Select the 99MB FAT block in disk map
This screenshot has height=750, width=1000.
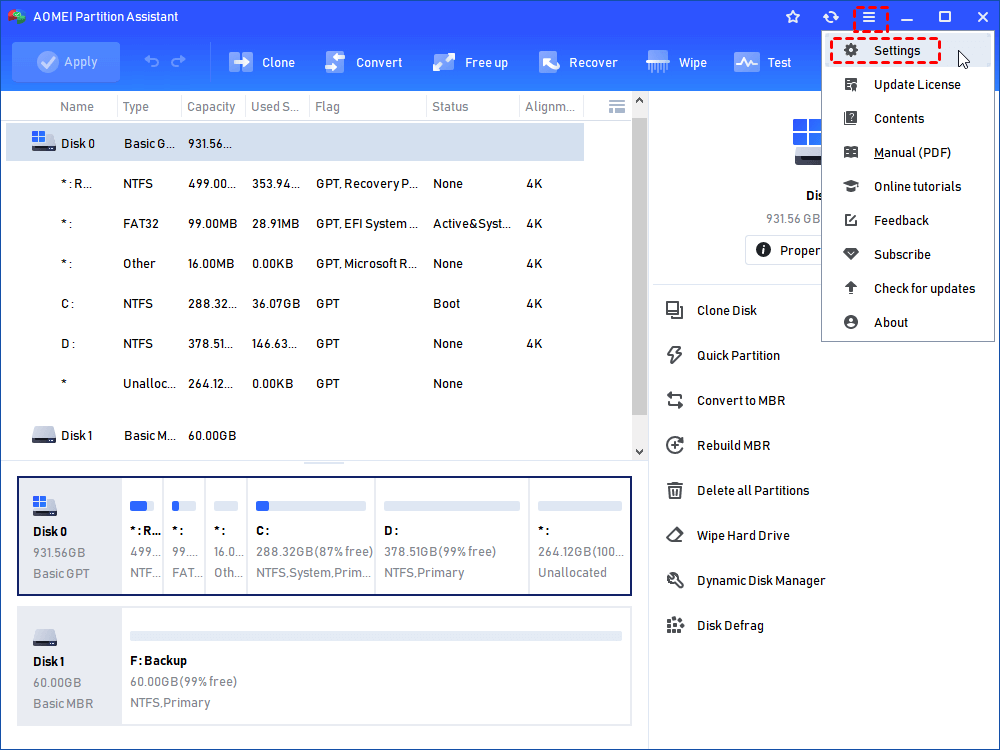pos(185,536)
